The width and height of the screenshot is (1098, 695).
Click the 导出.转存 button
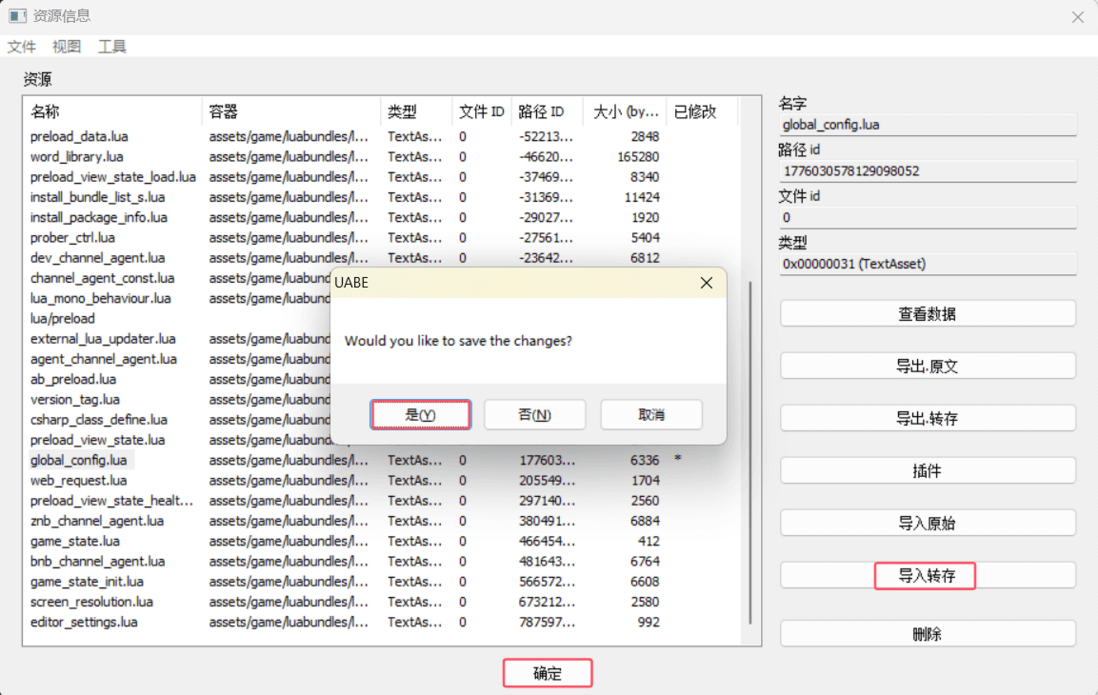(927, 418)
